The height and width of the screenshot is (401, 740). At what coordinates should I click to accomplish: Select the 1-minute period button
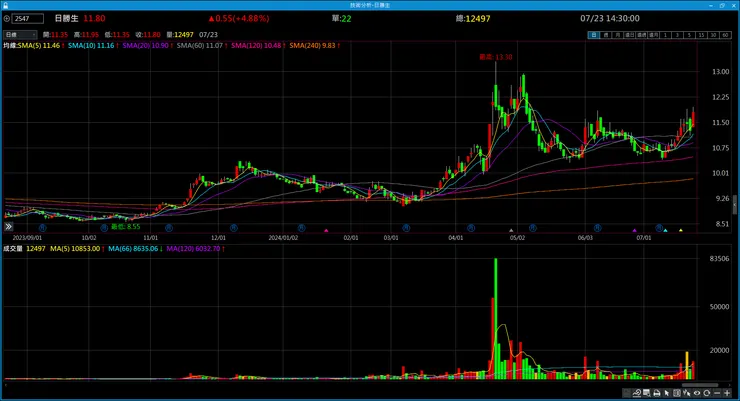pyautogui.click(x=665, y=35)
